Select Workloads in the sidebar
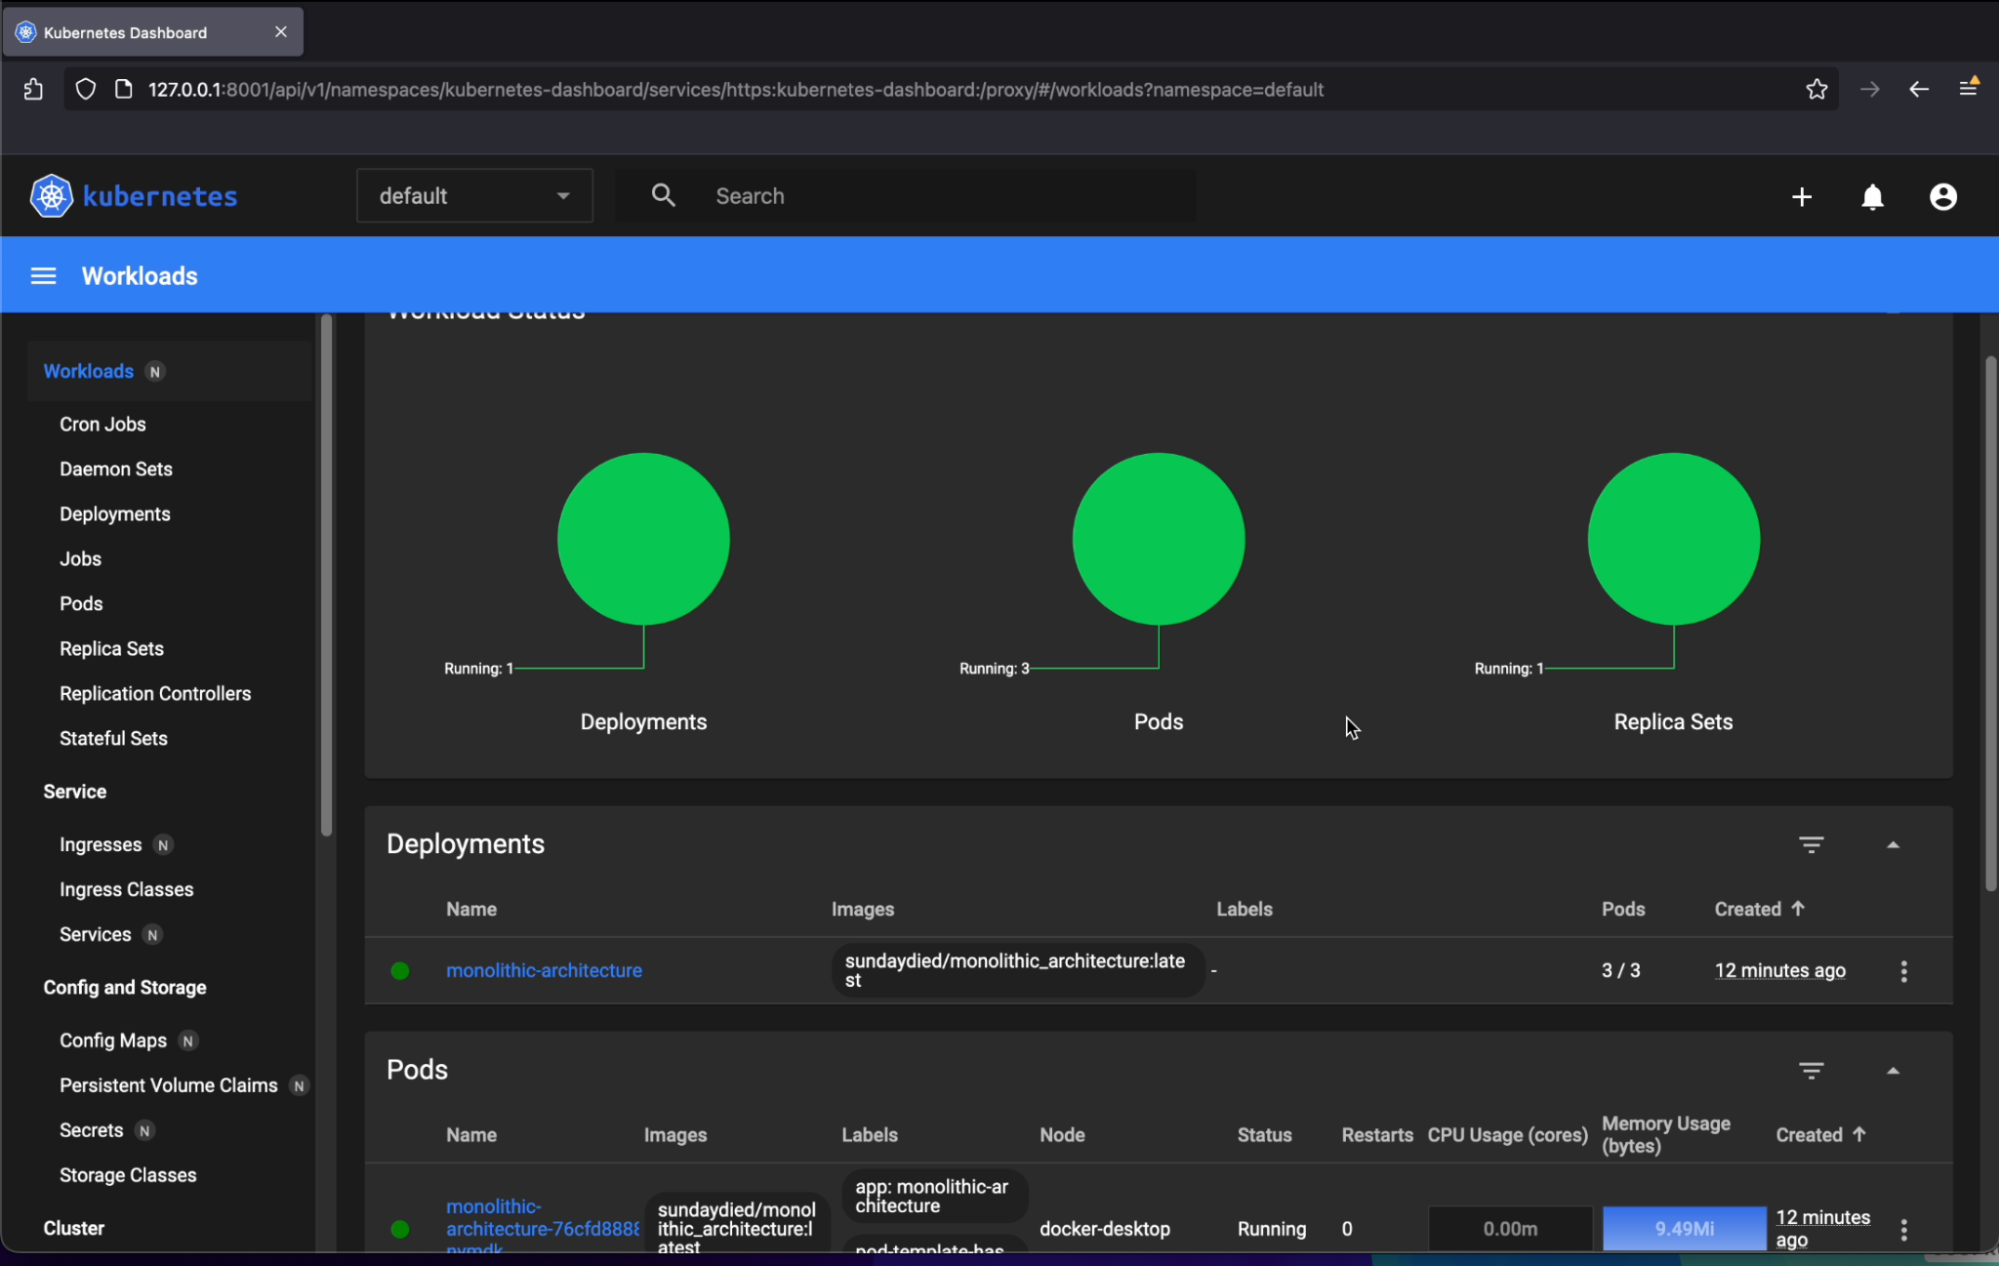This screenshot has width=1999, height=1266. pos(88,371)
